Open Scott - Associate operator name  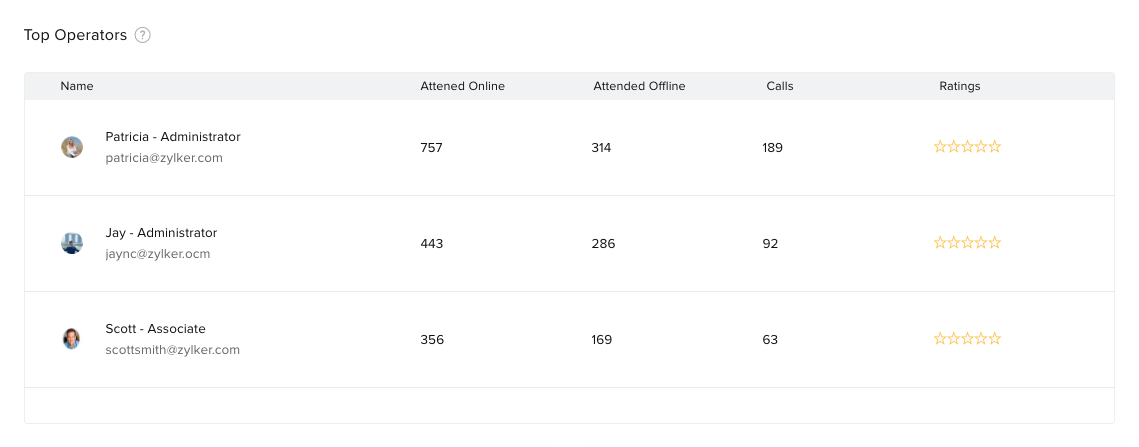155,329
